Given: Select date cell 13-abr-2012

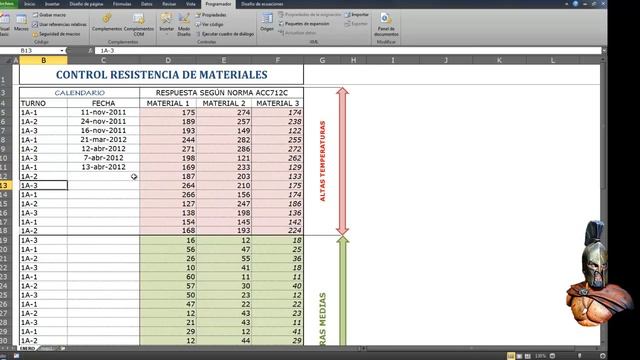Looking at the screenshot, I should [103, 167].
